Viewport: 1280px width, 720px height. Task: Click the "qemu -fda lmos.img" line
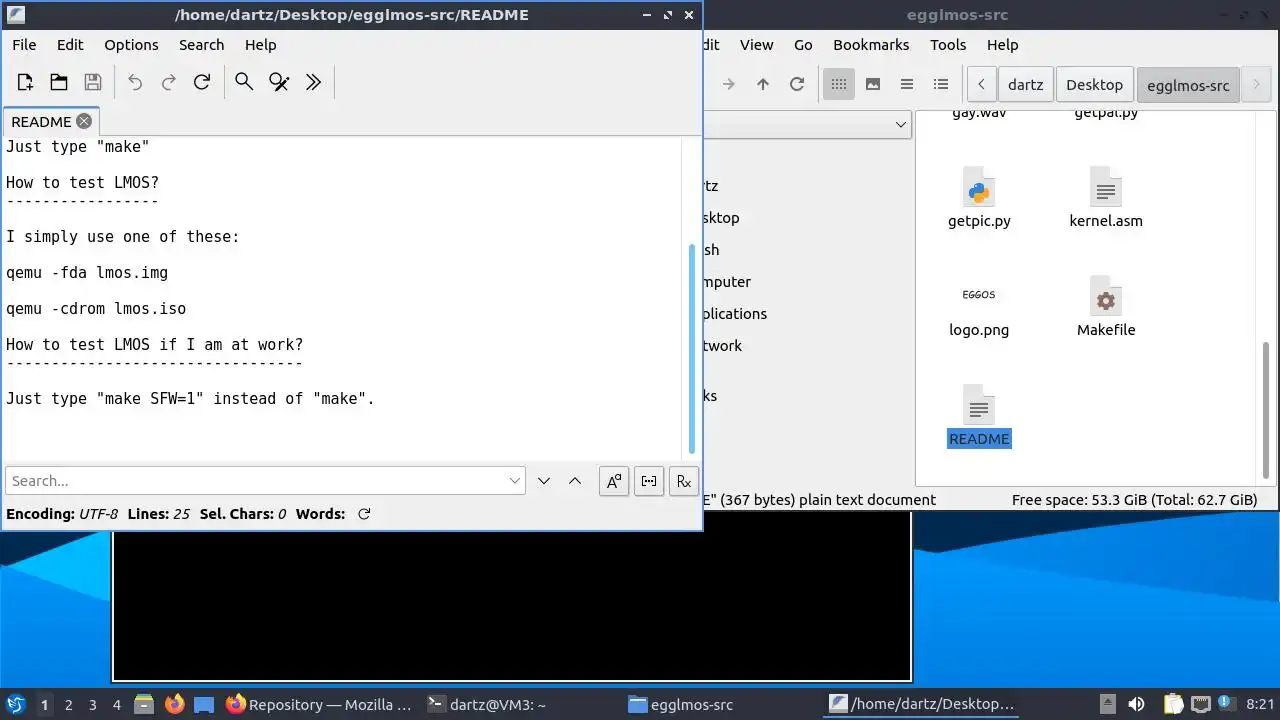click(87, 272)
